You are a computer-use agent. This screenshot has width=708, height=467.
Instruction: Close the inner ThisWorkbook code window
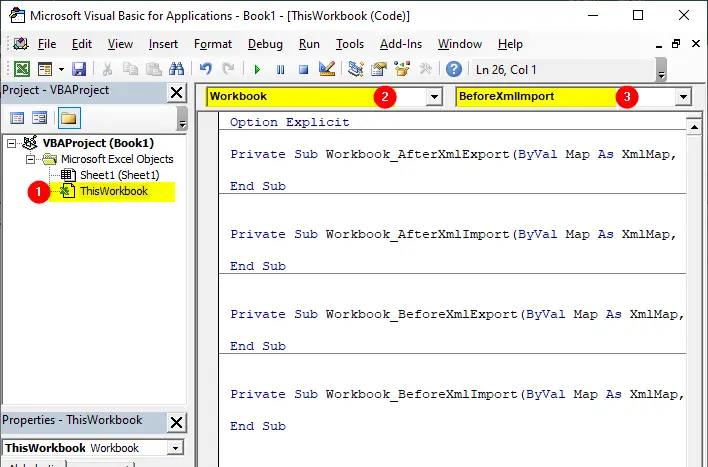click(x=696, y=44)
